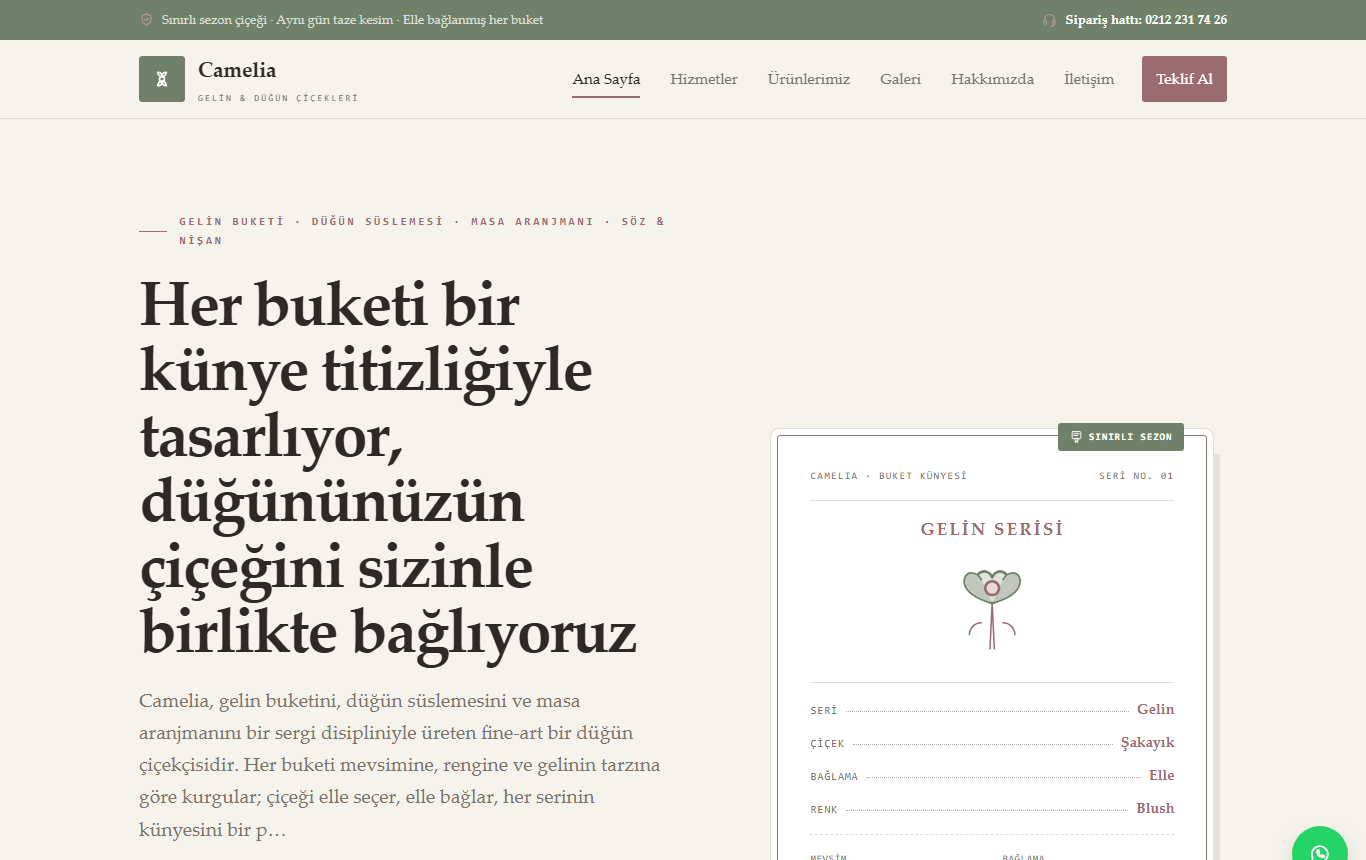Screen dimensions: 1366x860
Task: Click the 'Gelin & Düğün Çiçekleri' tagline
Action: tap(278, 98)
